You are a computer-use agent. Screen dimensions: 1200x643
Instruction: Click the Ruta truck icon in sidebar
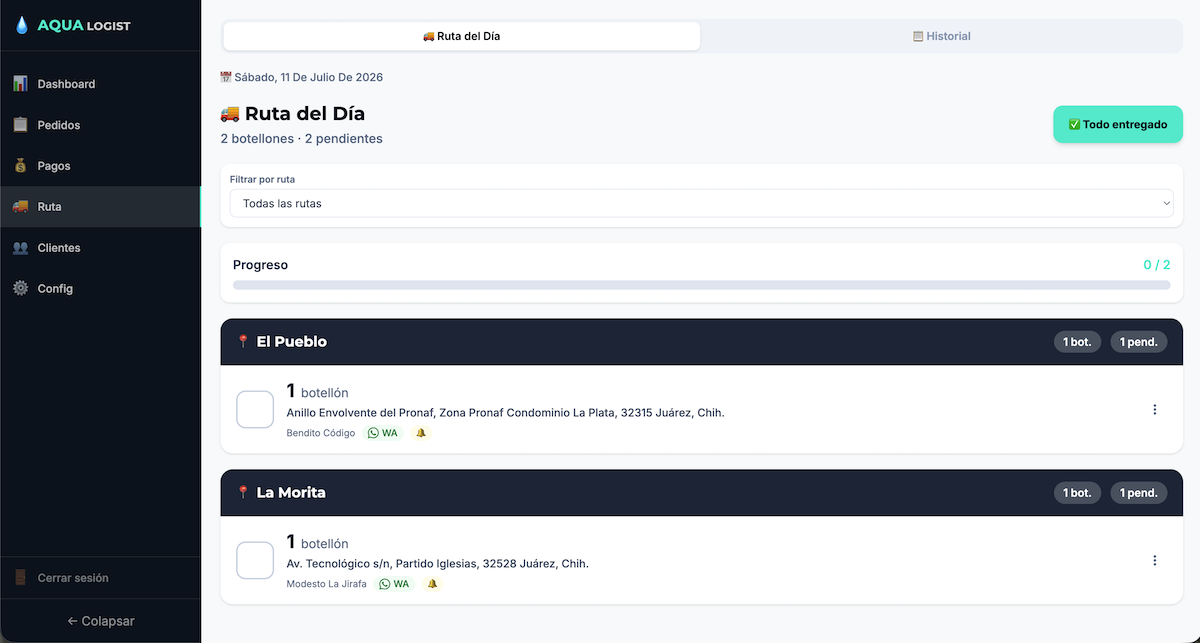point(20,207)
